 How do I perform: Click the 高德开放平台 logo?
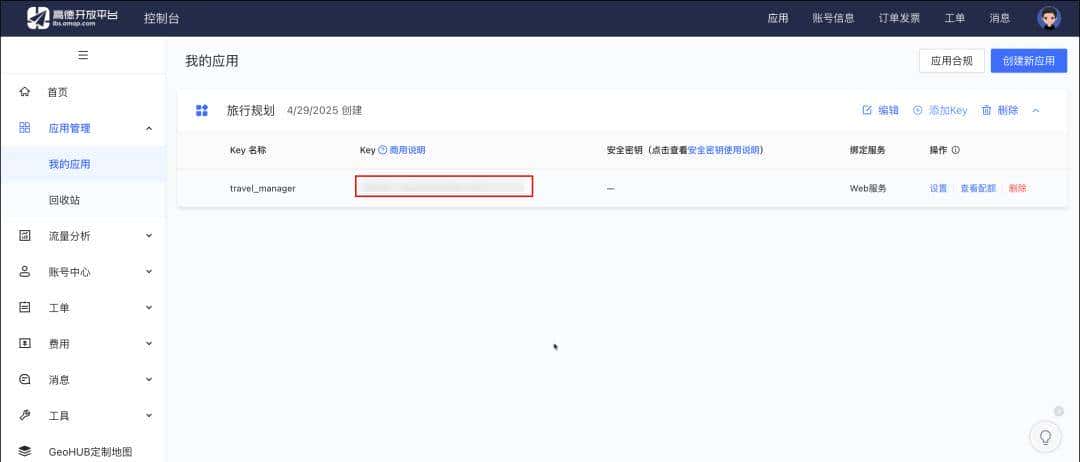pyautogui.click(x=72, y=18)
